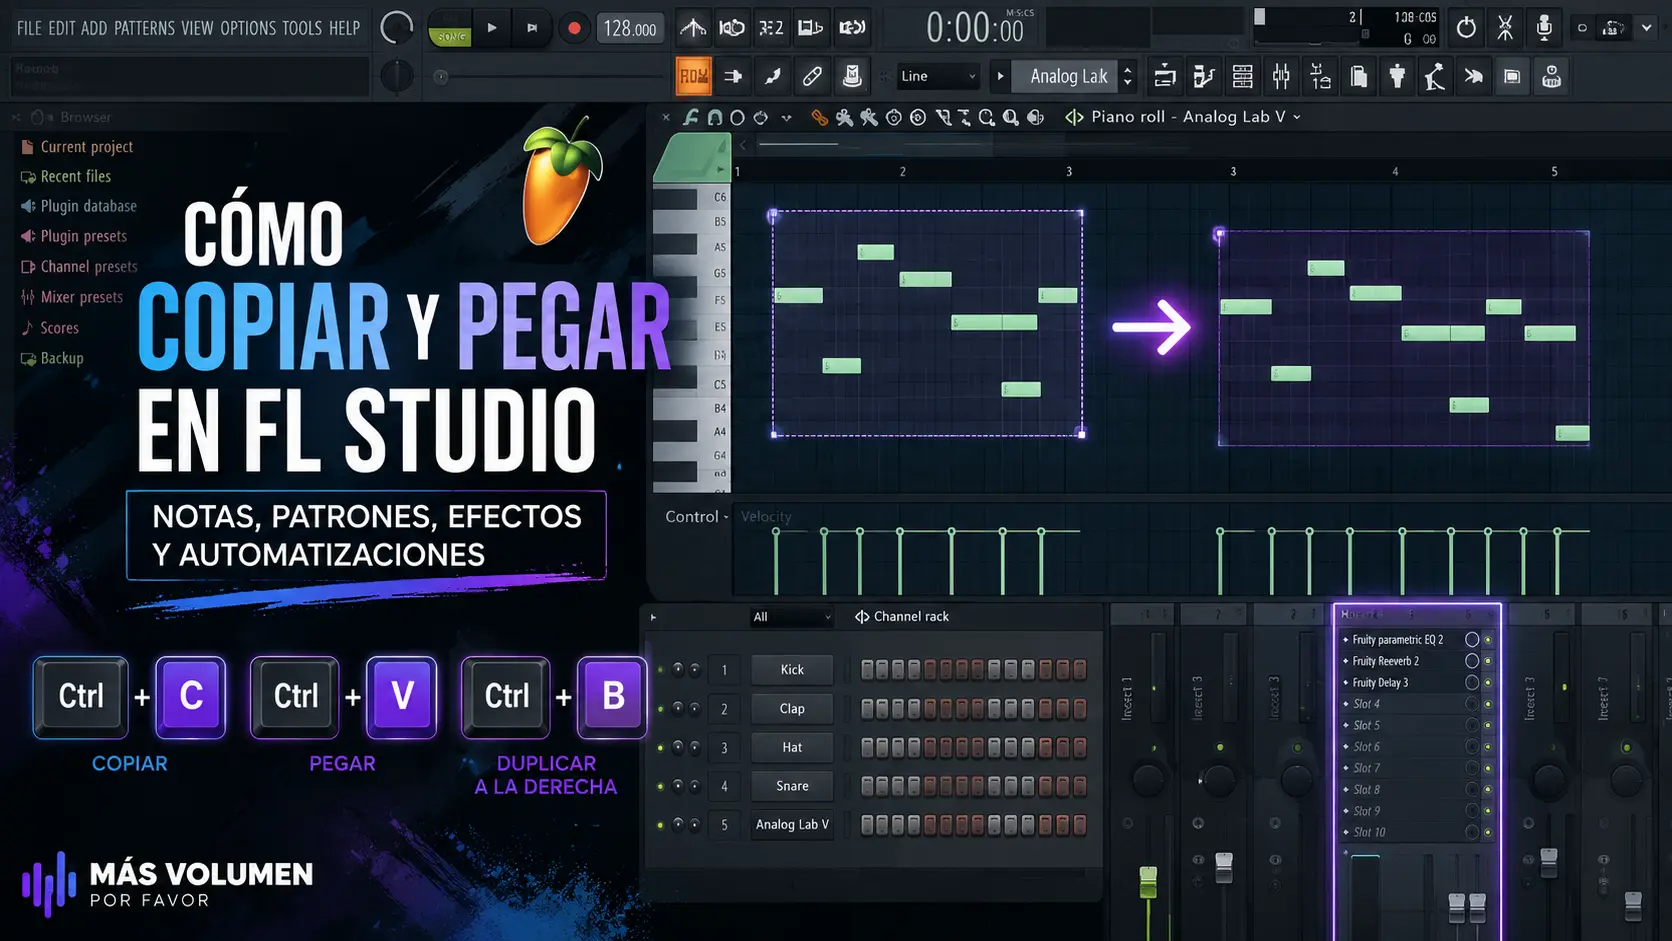
Task: Click the magnet snap icon in piano roll
Action: tap(714, 117)
